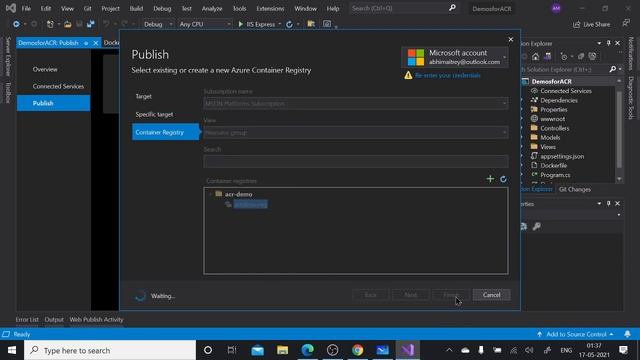Click the Open file toolbar icon
This screenshot has height=360, width=640.
coord(68,24)
